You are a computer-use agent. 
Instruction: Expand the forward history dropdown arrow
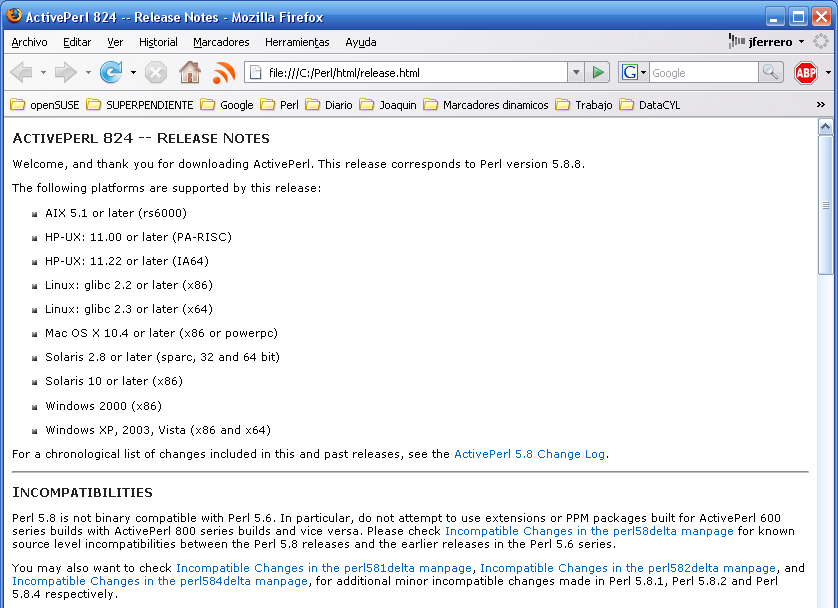tap(88, 73)
